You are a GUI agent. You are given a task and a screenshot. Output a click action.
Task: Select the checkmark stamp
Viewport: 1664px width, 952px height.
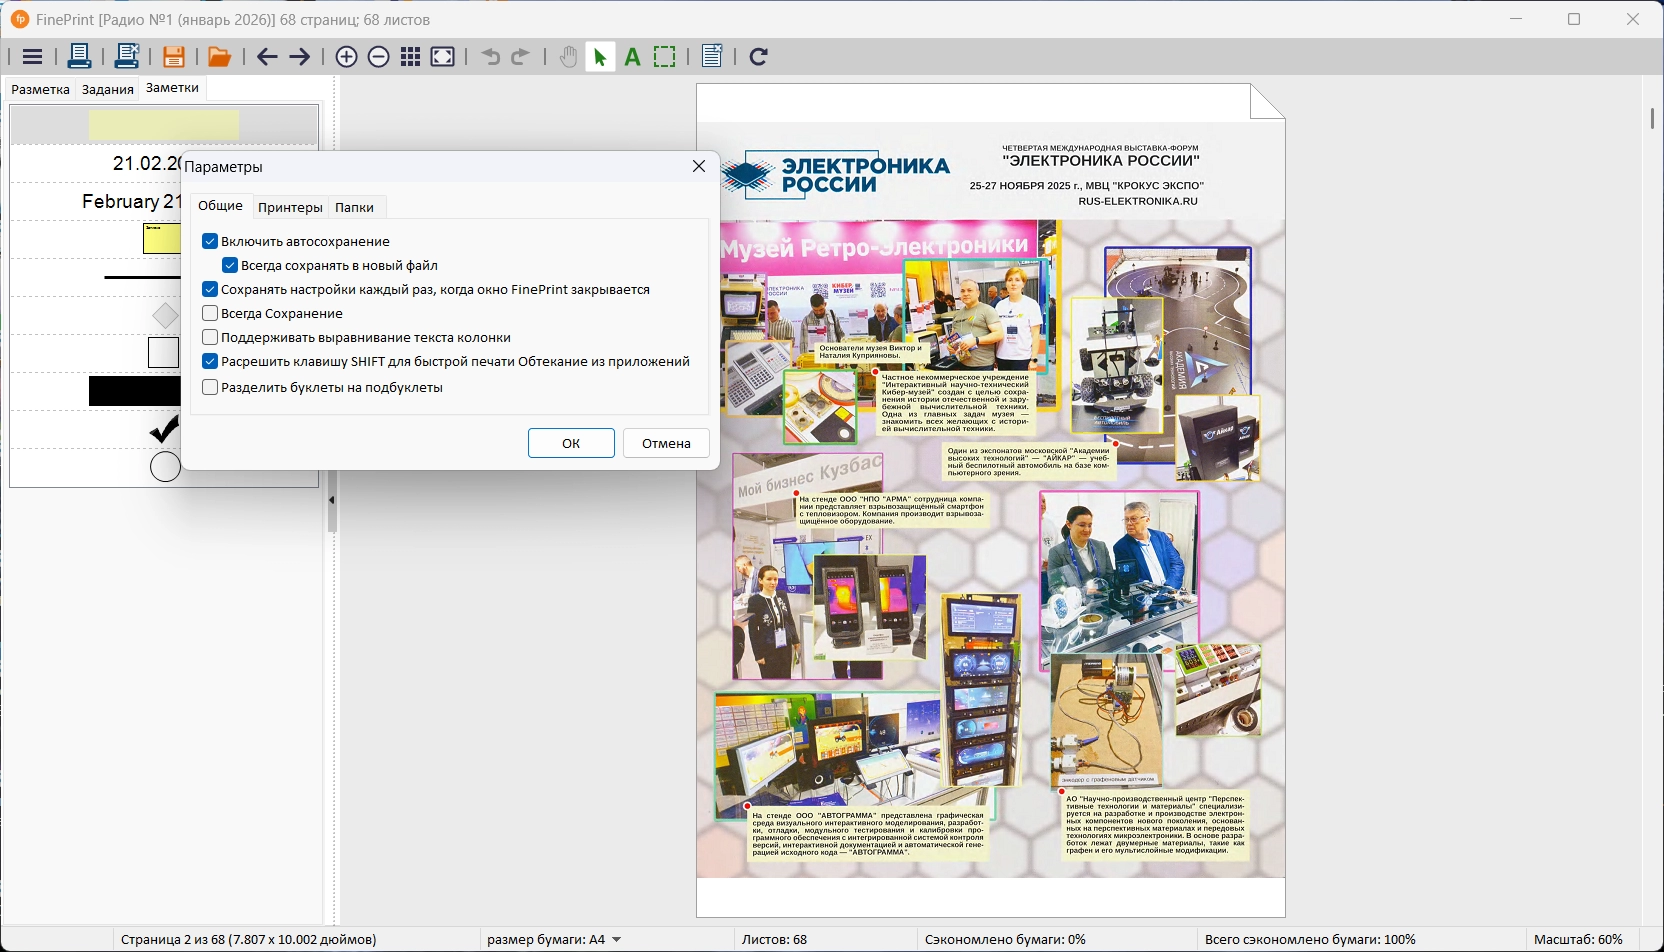pos(164,429)
